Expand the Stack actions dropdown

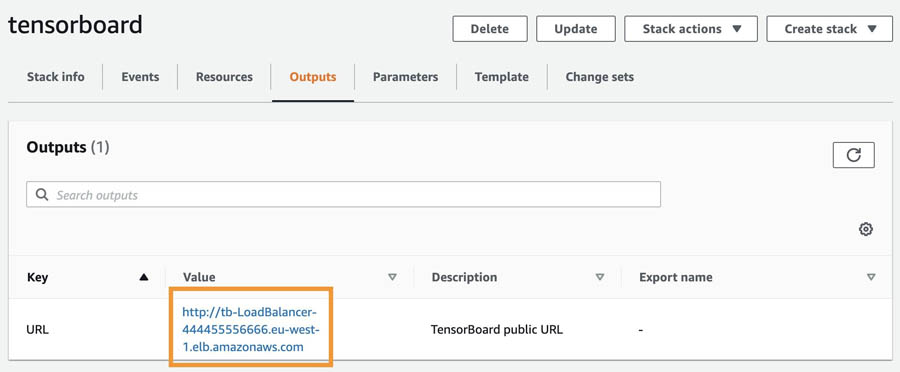click(691, 29)
